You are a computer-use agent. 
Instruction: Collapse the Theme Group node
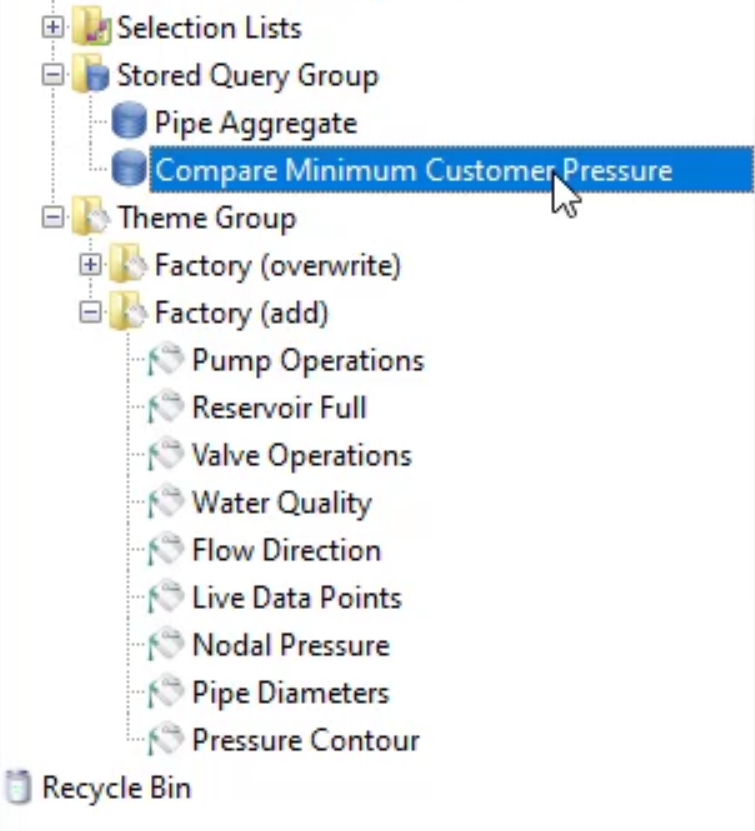[52, 217]
